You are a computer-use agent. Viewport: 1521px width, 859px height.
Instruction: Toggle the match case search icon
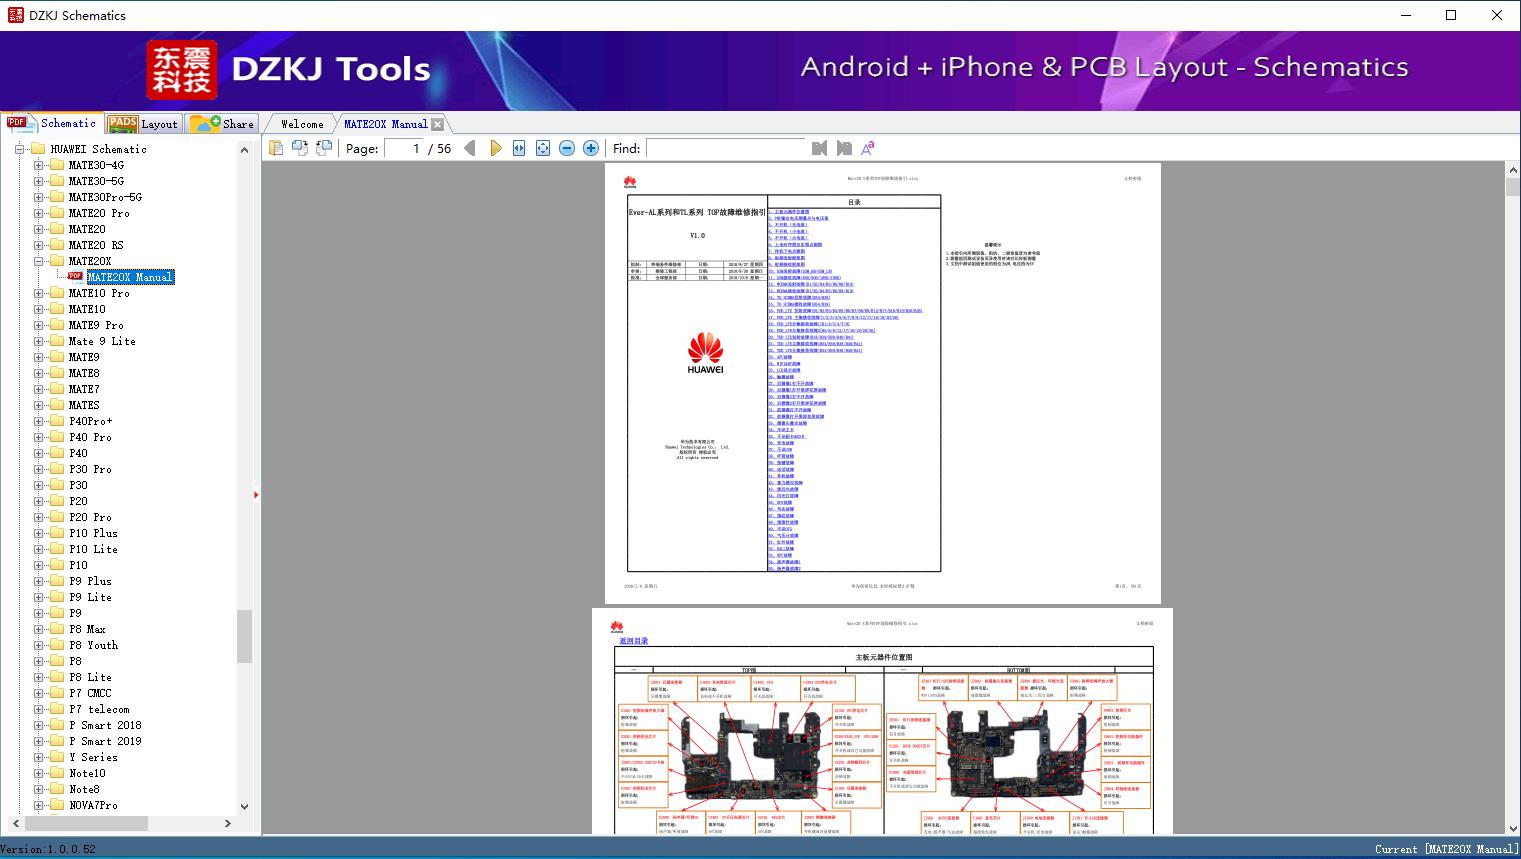(x=868, y=148)
